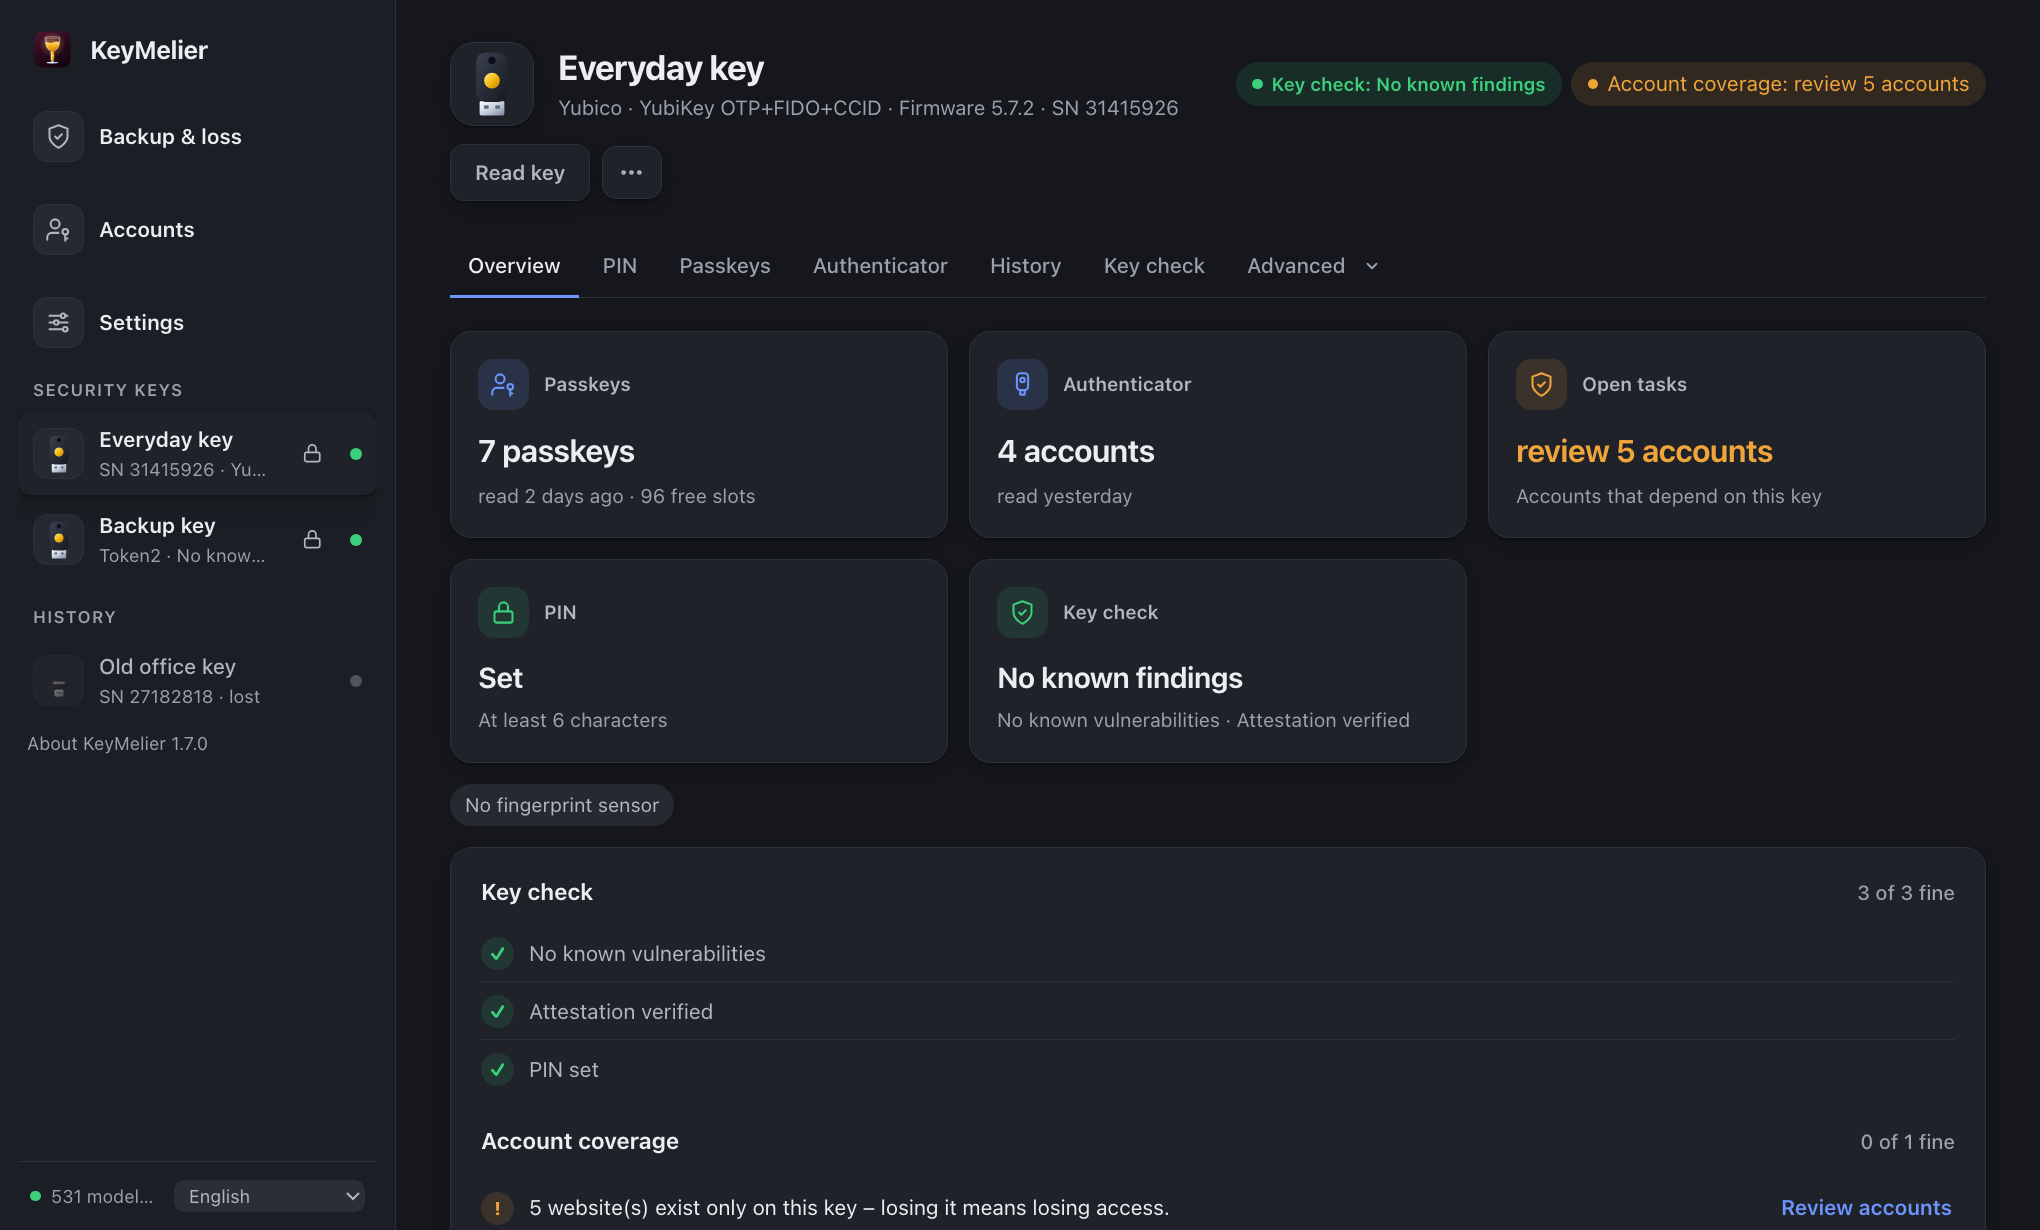Click the Key check card shield icon
2040x1230 pixels.
(x=1022, y=613)
